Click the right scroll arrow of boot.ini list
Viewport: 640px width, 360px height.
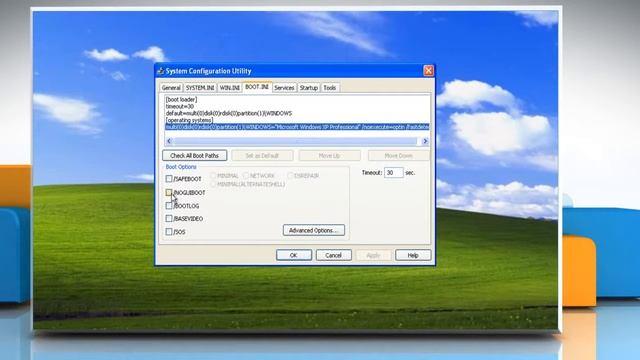click(425, 141)
